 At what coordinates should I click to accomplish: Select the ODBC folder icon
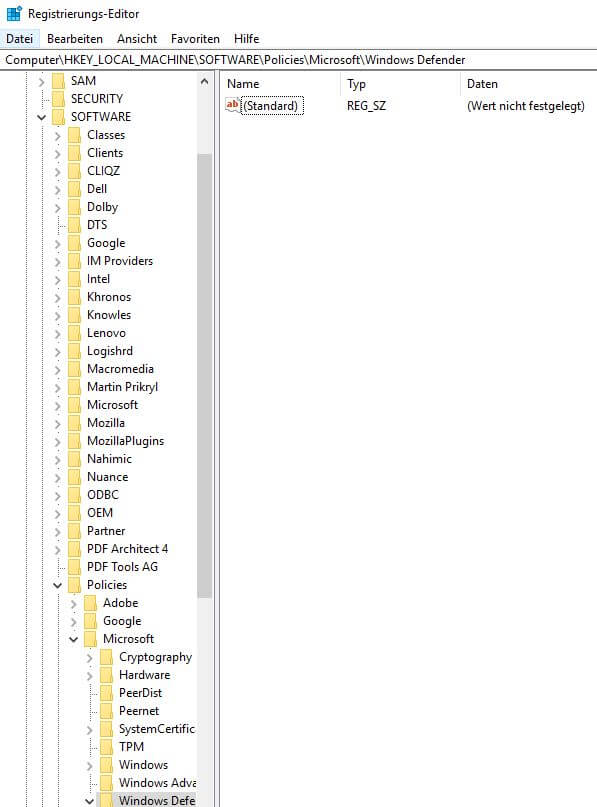point(75,495)
